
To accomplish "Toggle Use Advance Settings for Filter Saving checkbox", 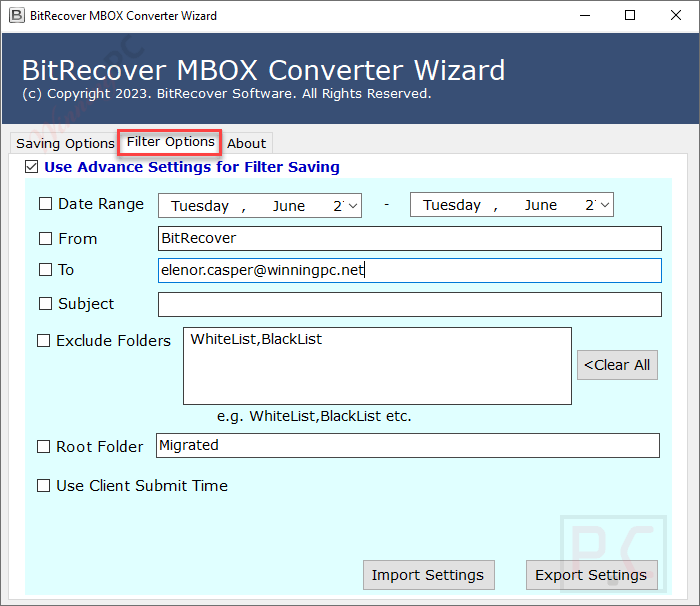I will click(x=31, y=167).
